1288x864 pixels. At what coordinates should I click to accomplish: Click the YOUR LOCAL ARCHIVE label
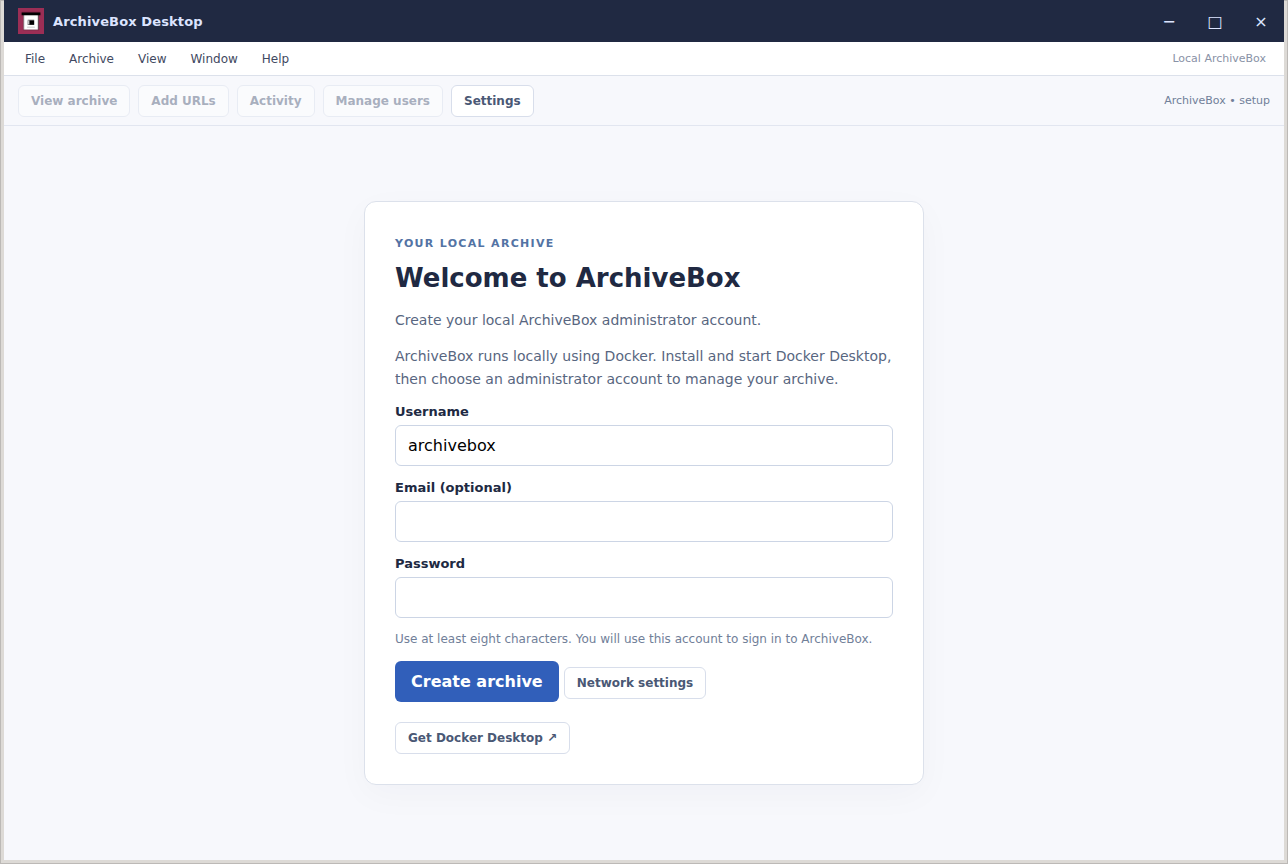coord(474,243)
